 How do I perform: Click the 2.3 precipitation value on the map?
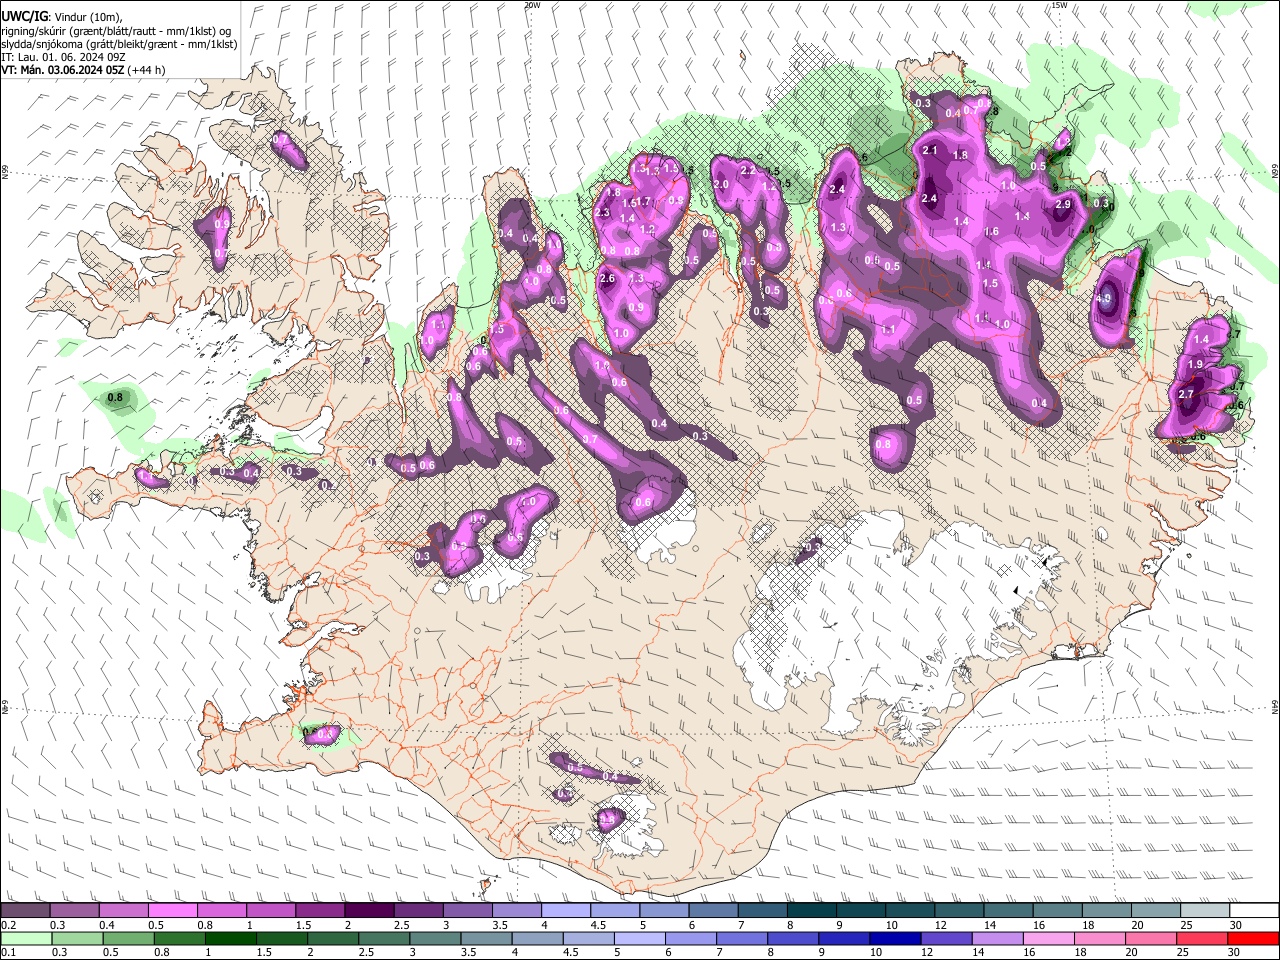click(x=602, y=213)
